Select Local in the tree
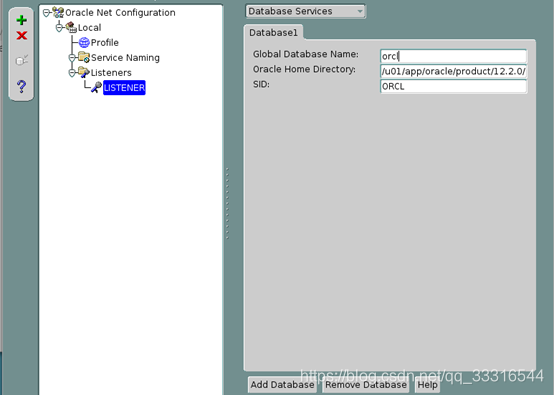554x395 pixels. click(89, 28)
